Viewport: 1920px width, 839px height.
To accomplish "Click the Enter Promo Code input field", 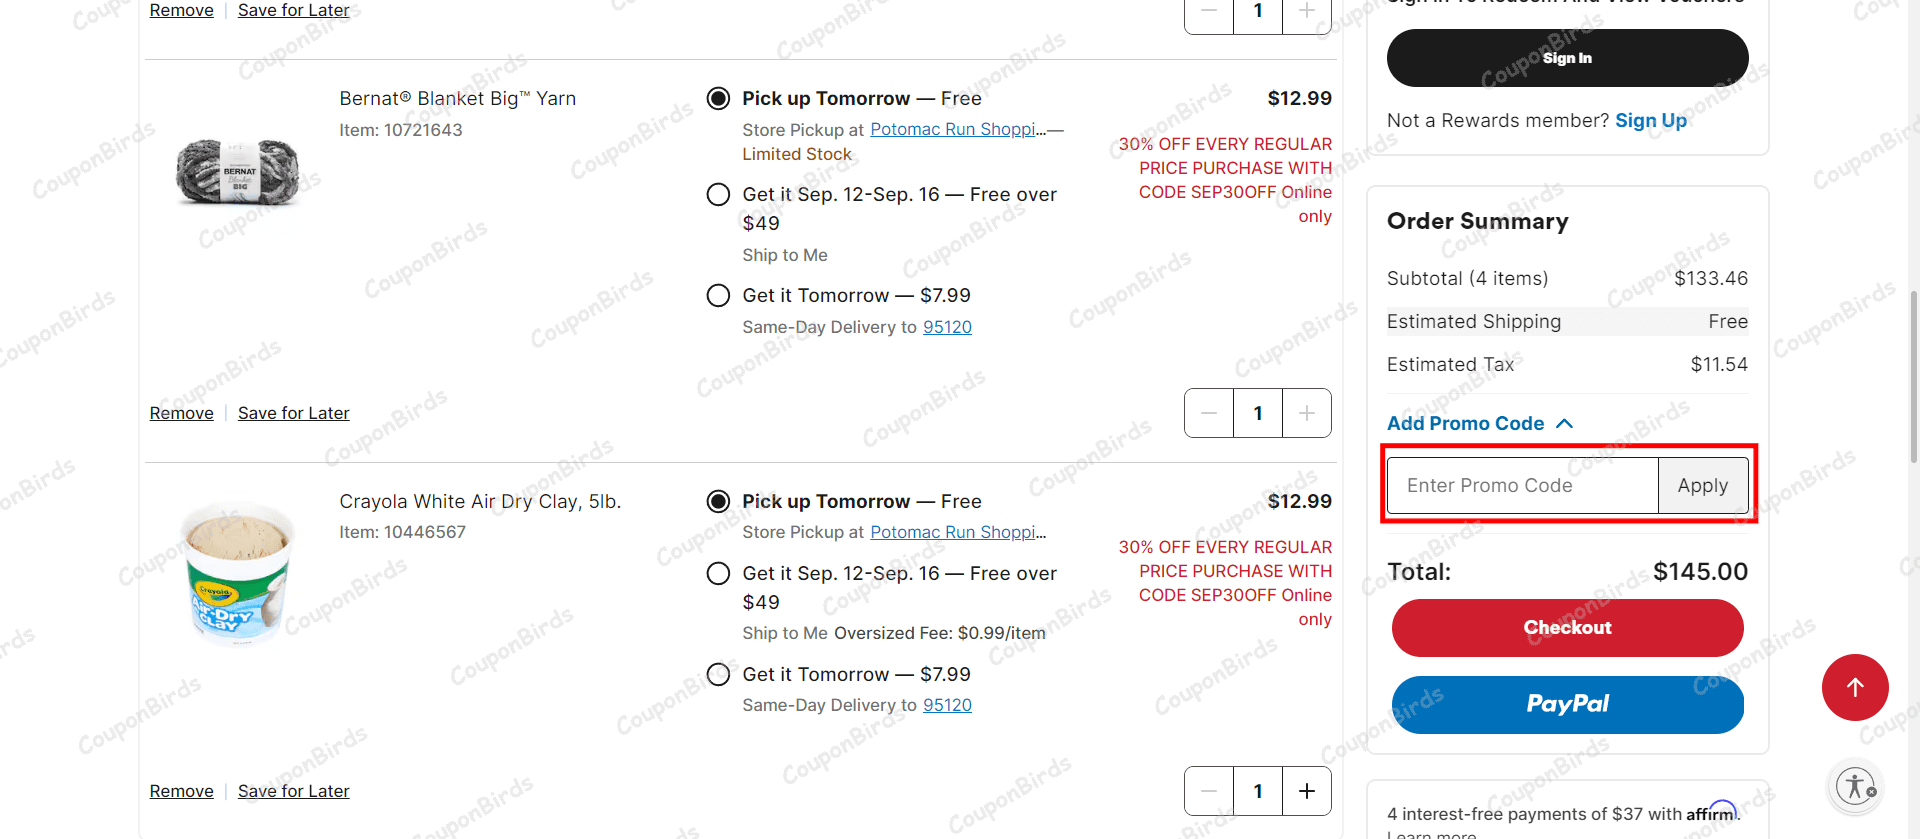I will click(1520, 485).
